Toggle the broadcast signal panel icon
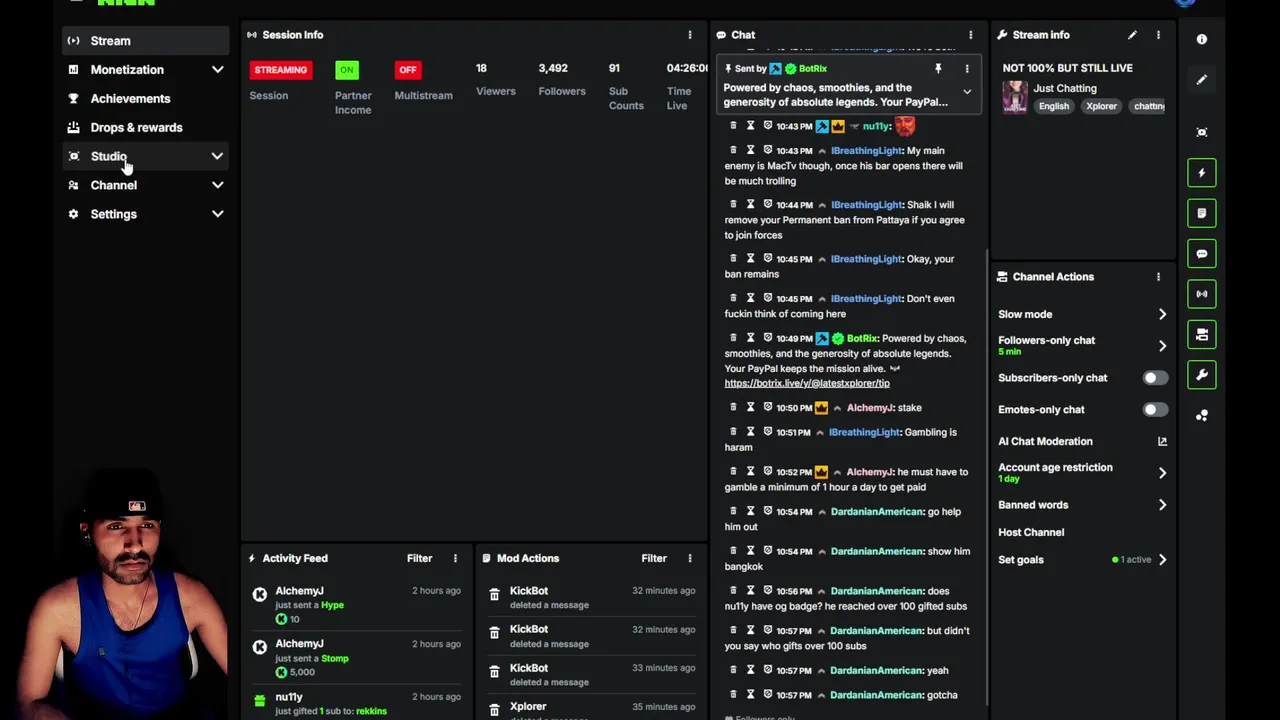The image size is (1280, 720). [x=1202, y=294]
